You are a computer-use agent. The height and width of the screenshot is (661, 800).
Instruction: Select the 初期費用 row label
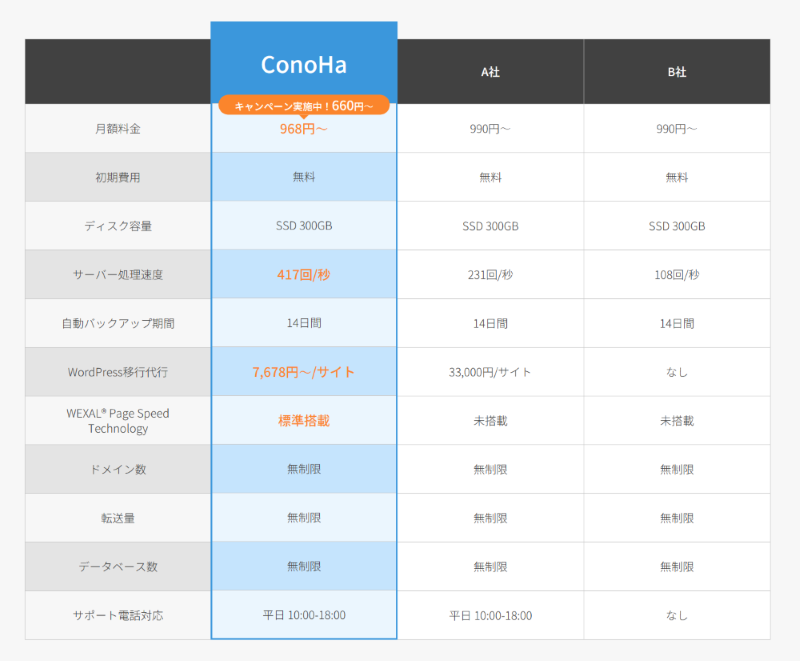(x=118, y=177)
